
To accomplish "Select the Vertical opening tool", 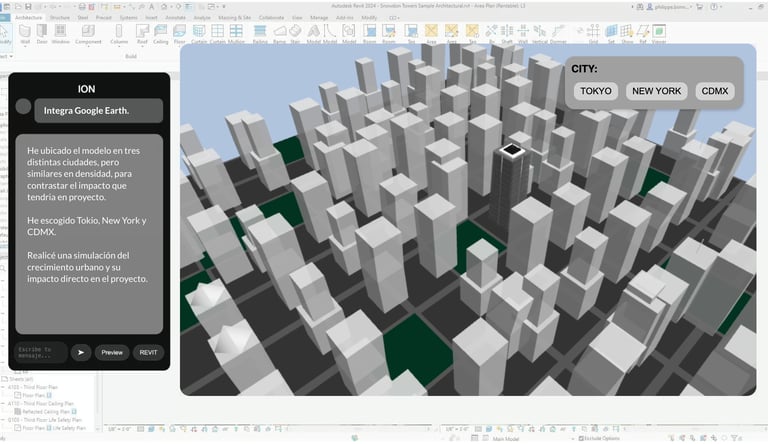I will tap(540, 34).
